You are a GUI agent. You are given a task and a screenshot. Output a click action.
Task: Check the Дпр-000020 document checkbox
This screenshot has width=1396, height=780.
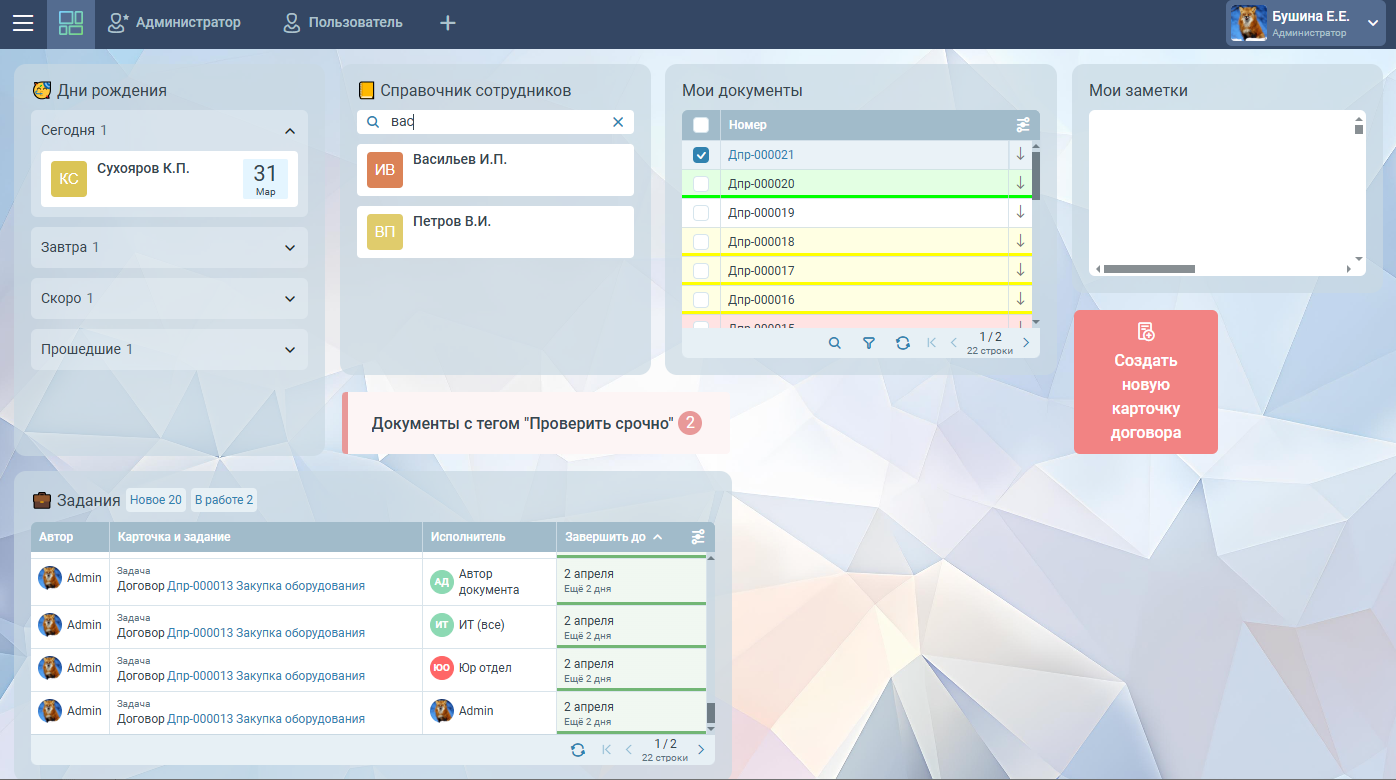(x=701, y=184)
